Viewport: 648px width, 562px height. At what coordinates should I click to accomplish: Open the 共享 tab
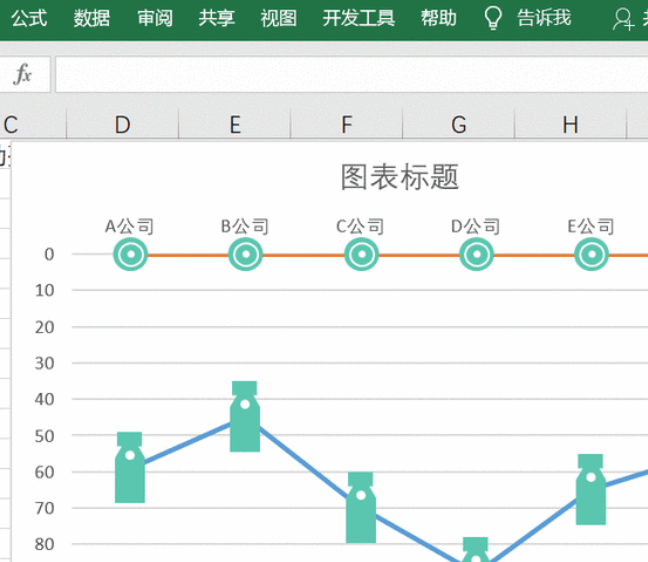click(217, 19)
